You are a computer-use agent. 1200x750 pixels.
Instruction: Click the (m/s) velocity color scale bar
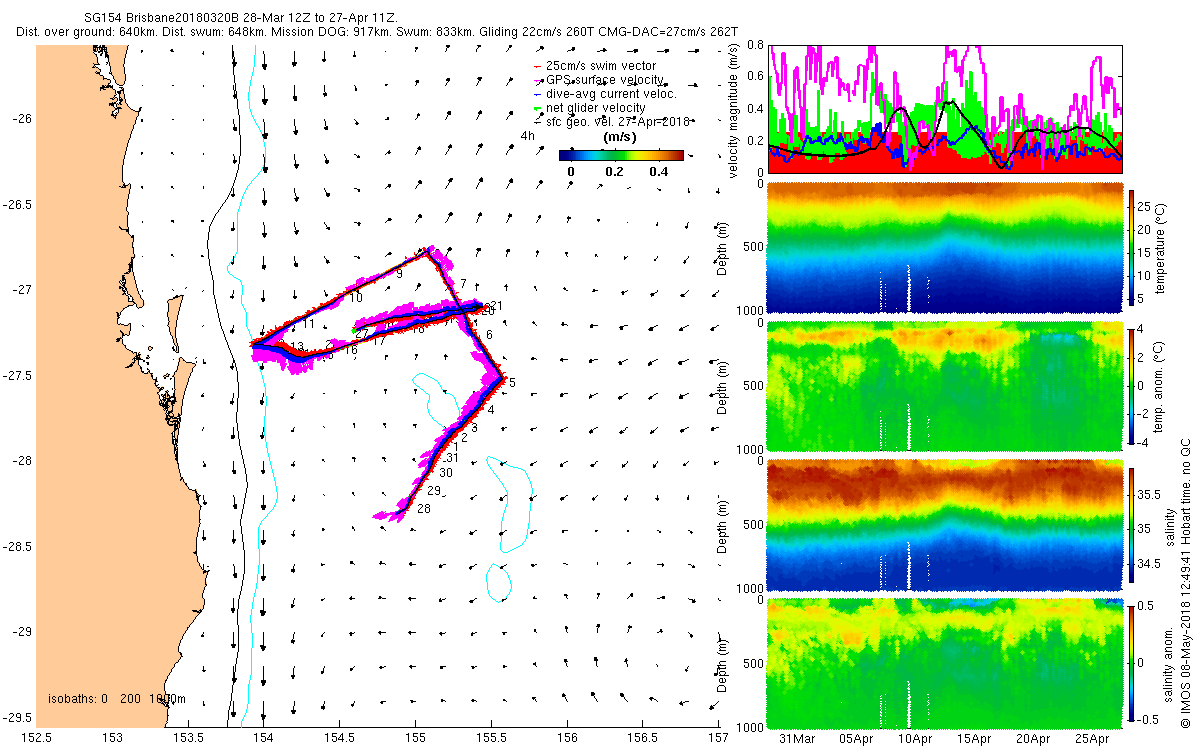[x=620, y=155]
